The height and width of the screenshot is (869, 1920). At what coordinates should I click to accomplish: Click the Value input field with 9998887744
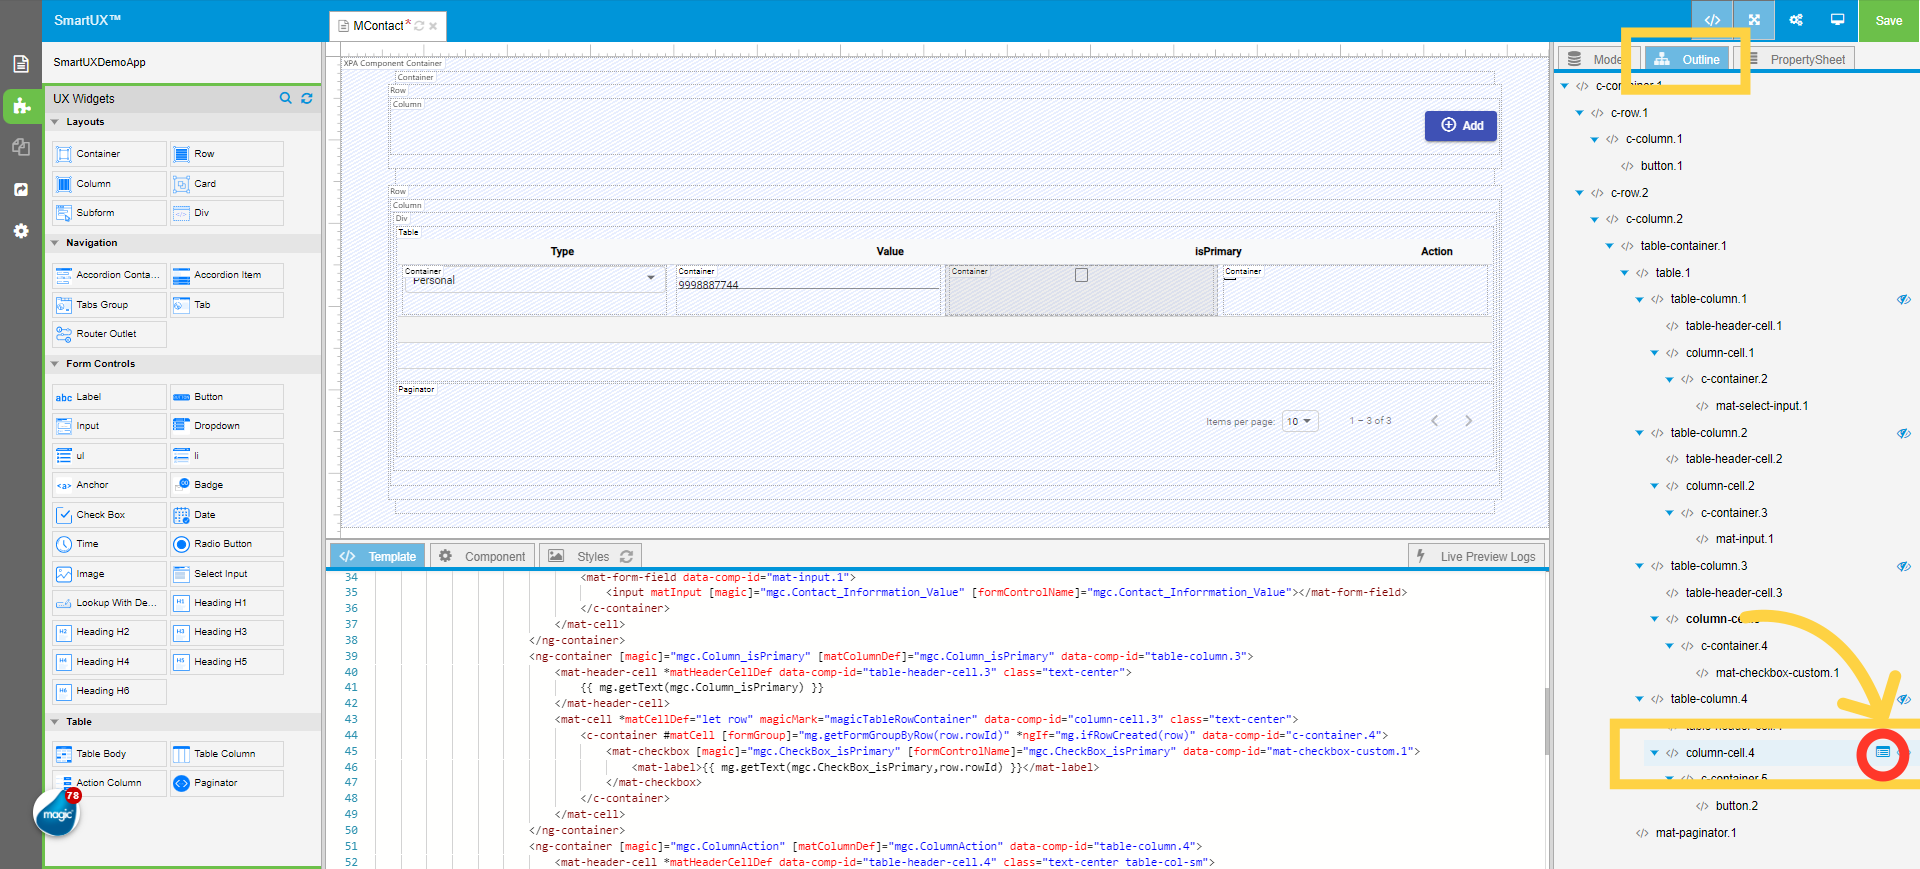[x=808, y=284]
